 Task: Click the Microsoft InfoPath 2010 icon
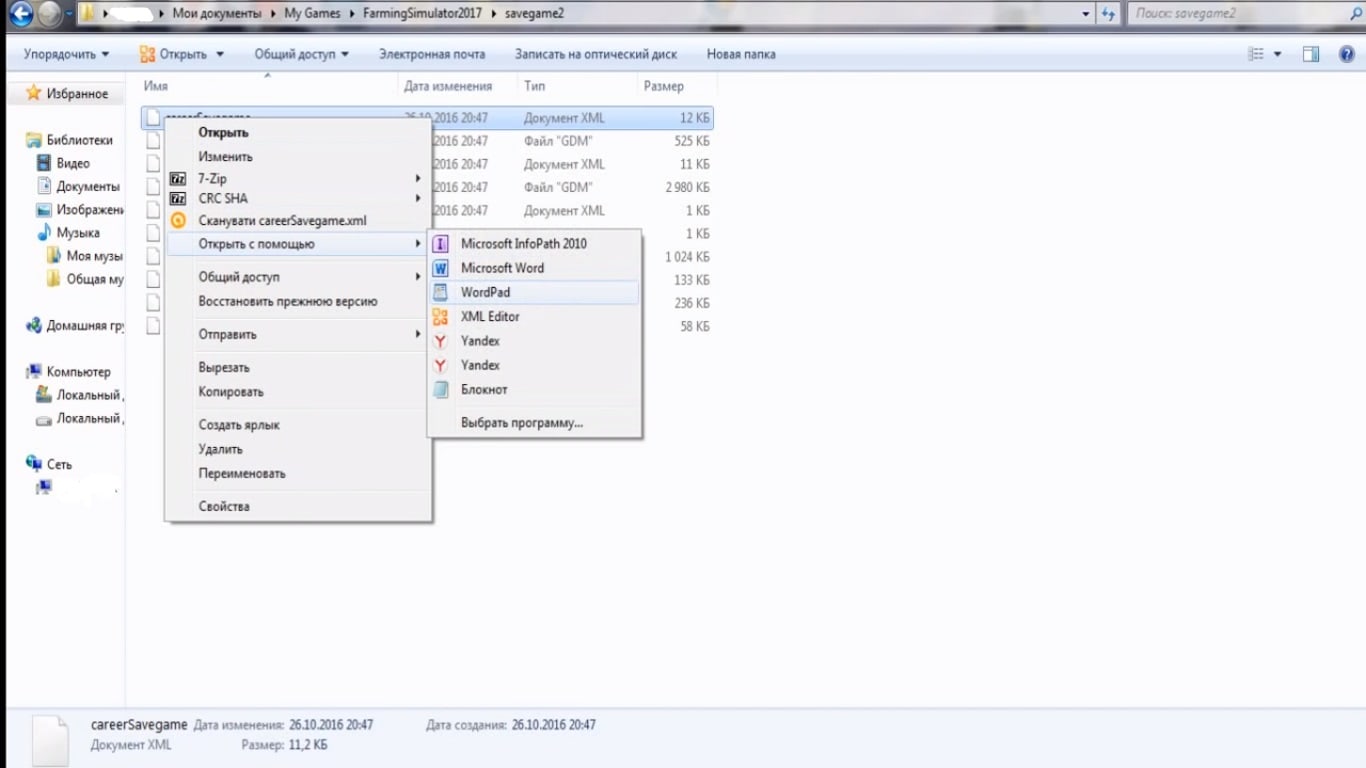(x=440, y=244)
